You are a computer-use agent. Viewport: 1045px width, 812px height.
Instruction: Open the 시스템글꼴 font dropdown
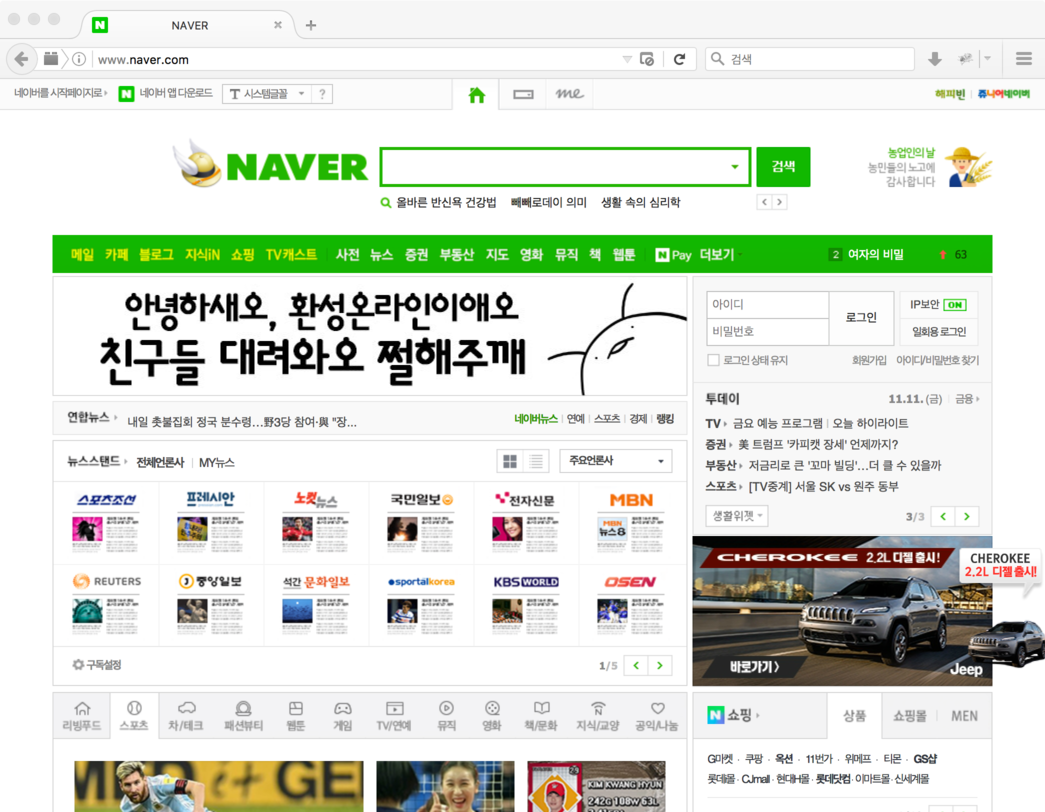tap(268, 94)
